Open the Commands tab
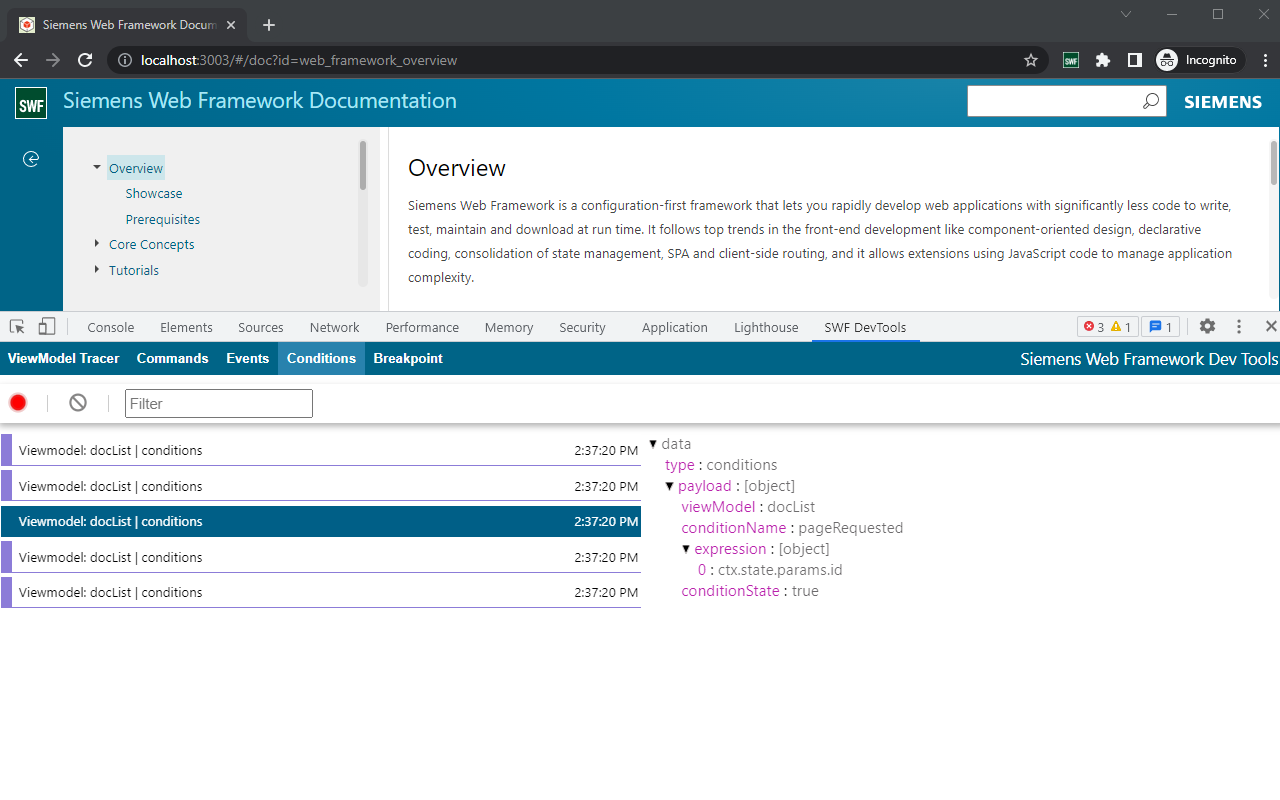The image size is (1280, 800). (x=173, y=358)
